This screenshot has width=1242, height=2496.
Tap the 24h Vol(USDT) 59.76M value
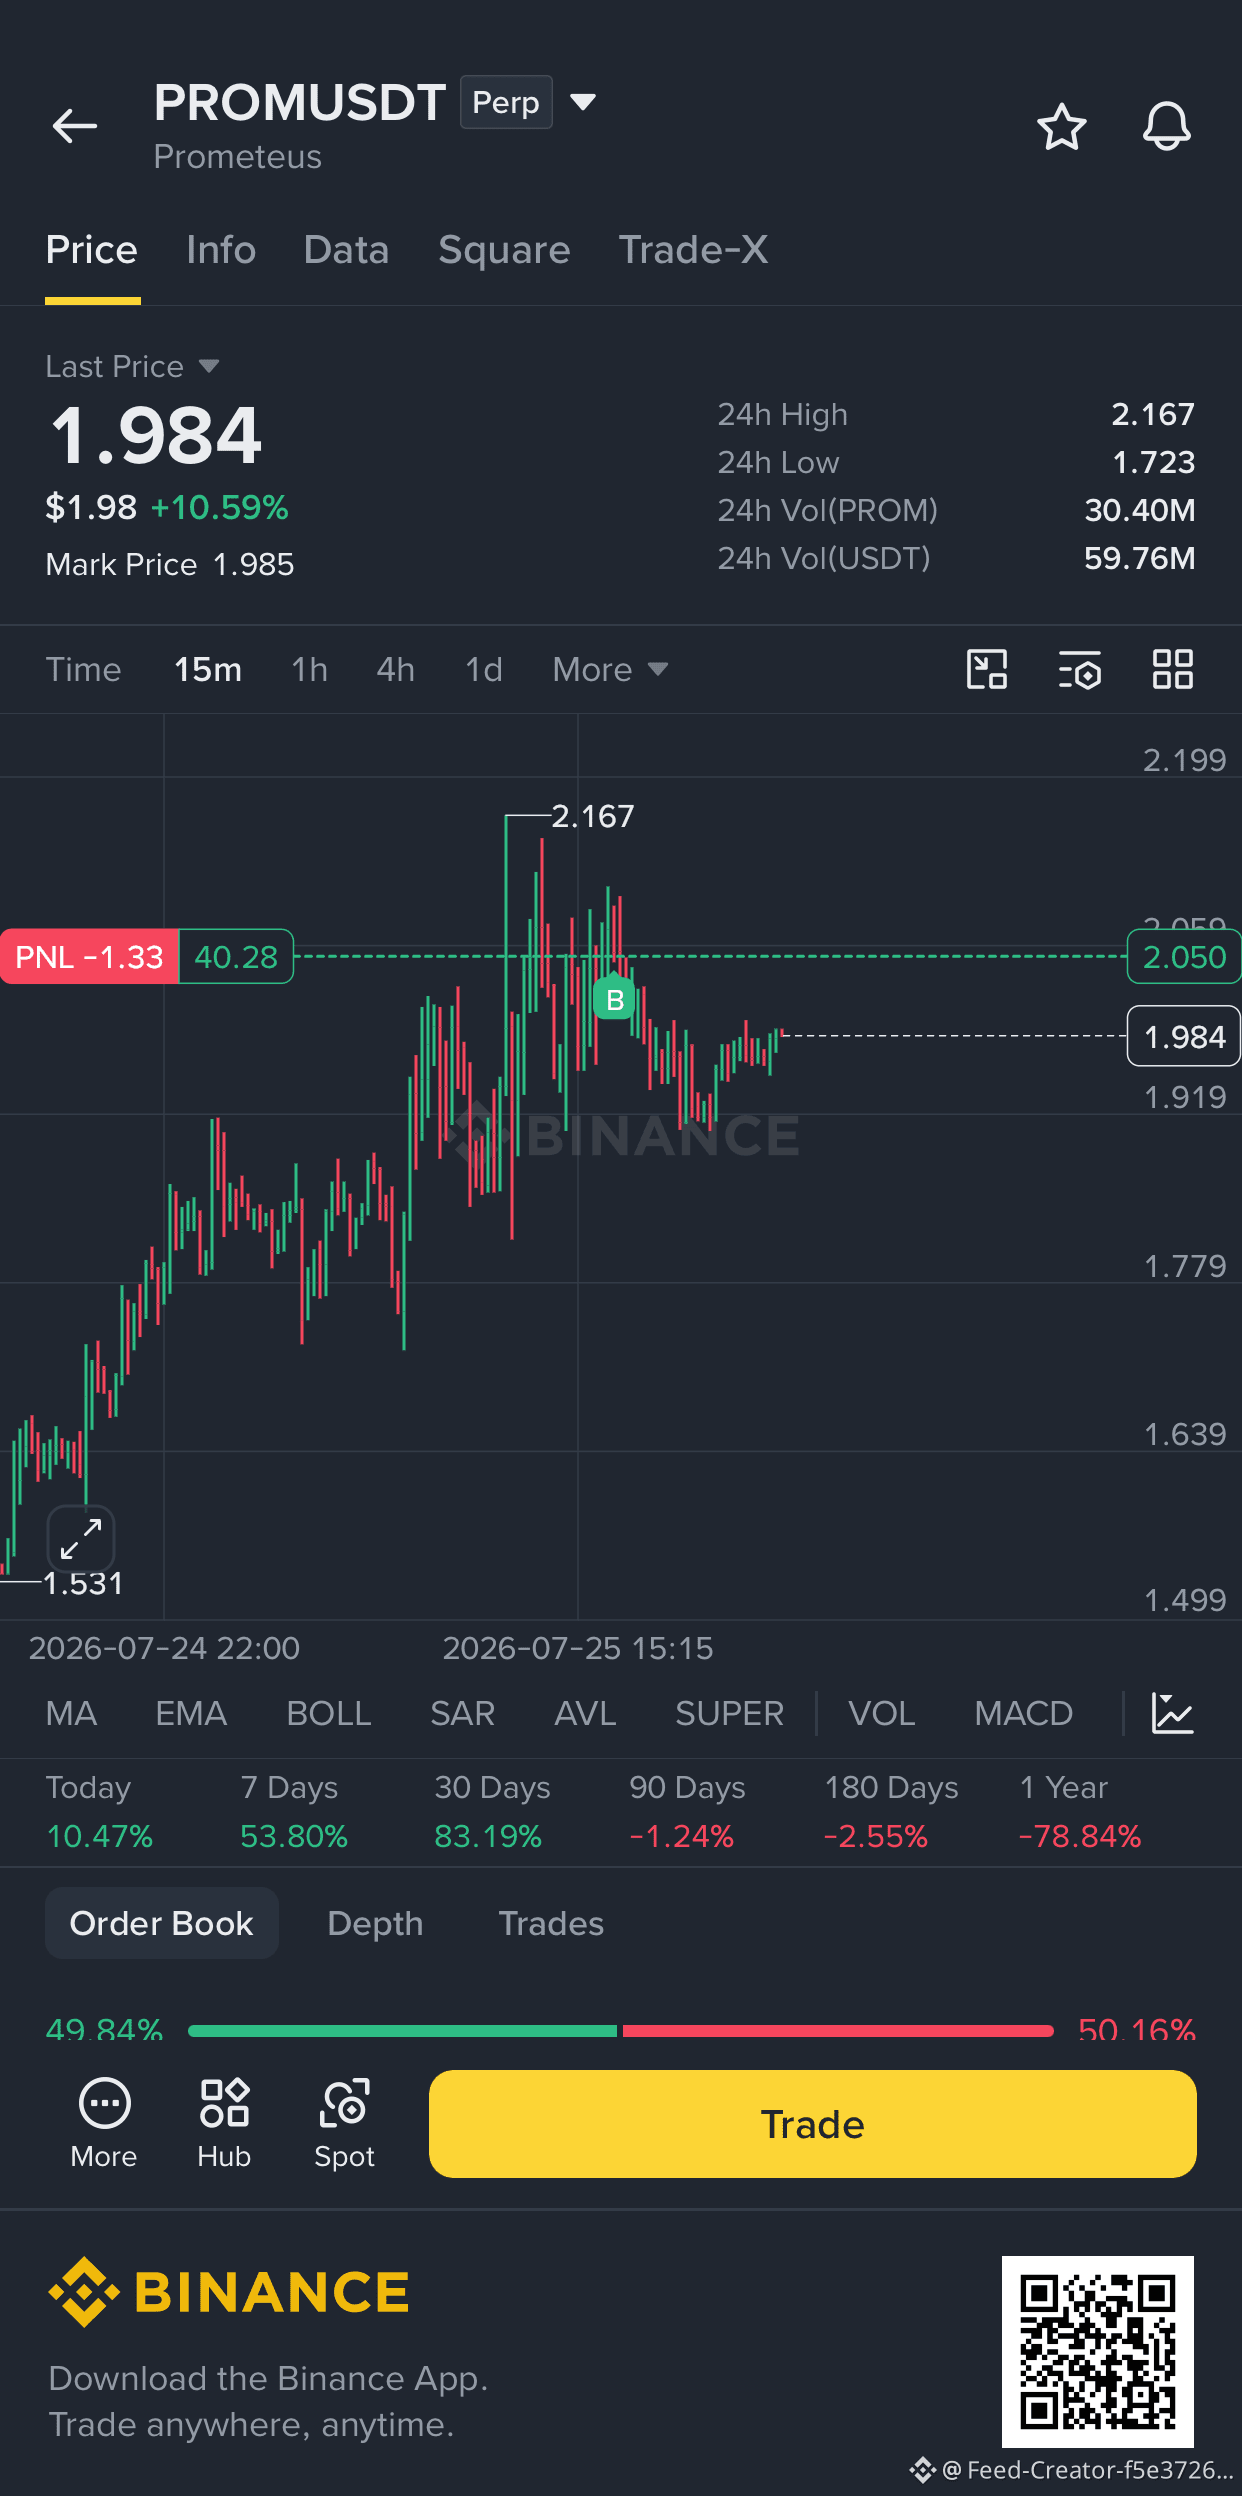pos(1140,558)
